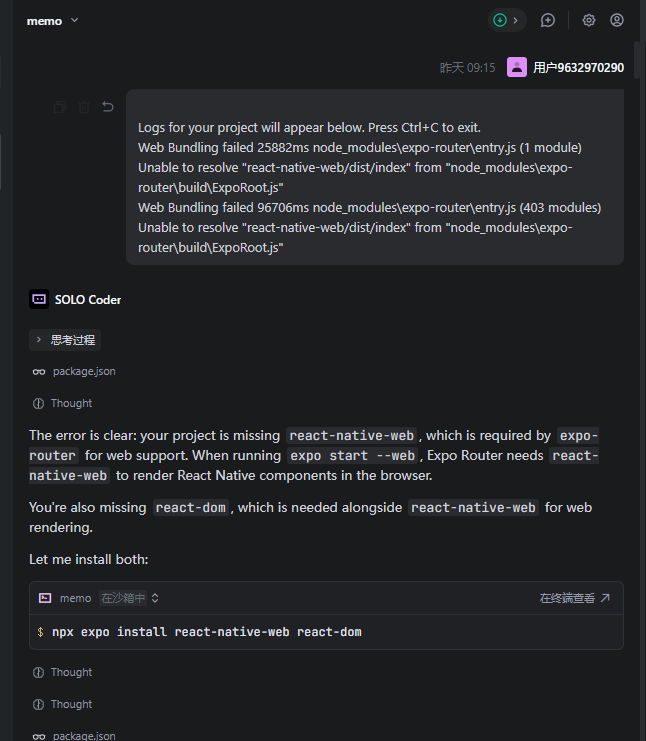This screenshot has width=646, height=741.
Task: Click the delete message trash icon
Action: click(84, 107)
